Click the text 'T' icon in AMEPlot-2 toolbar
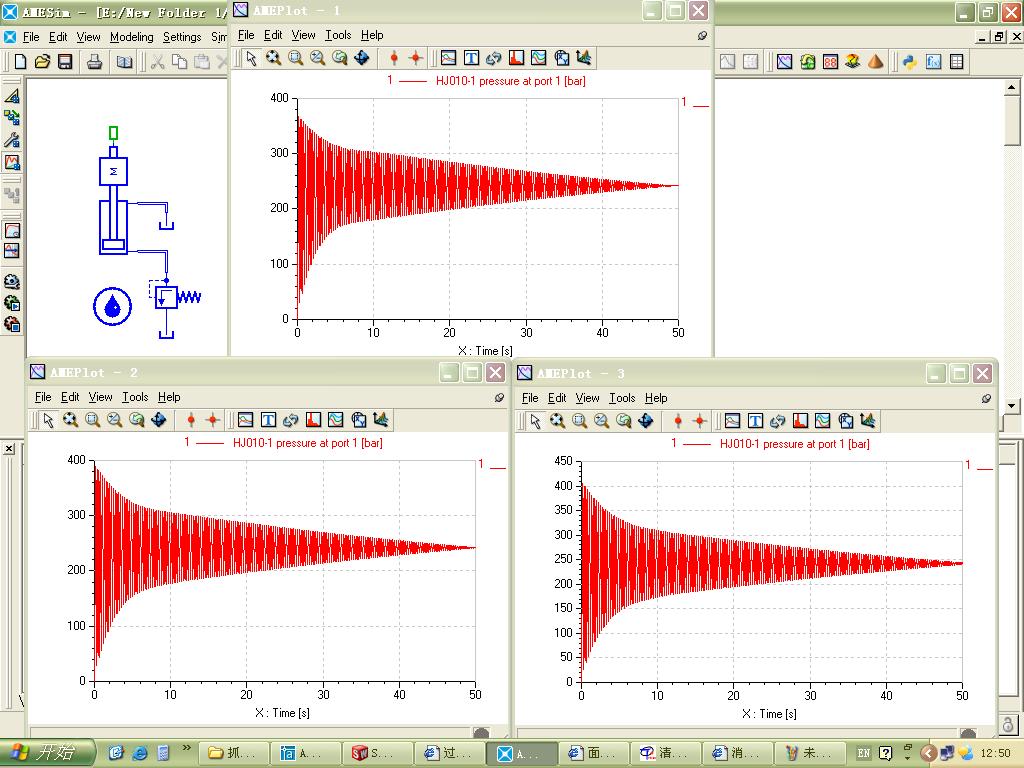The height and width of the screenshot is (768, 1024). coord(268,420)
